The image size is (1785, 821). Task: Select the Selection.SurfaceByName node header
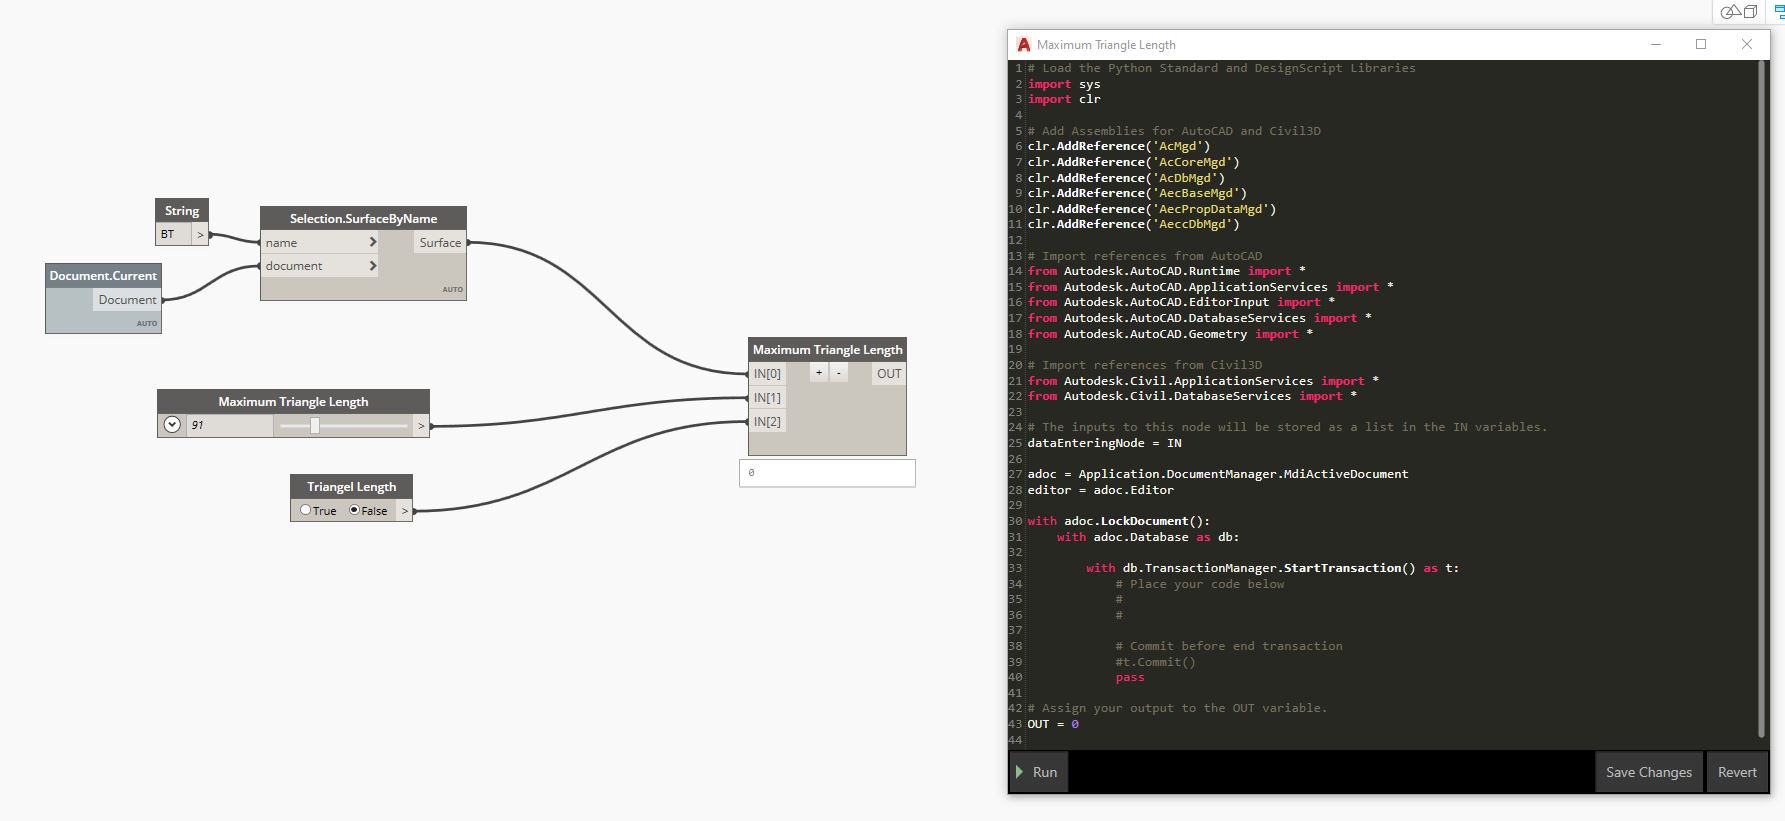(x=363, y=219)
